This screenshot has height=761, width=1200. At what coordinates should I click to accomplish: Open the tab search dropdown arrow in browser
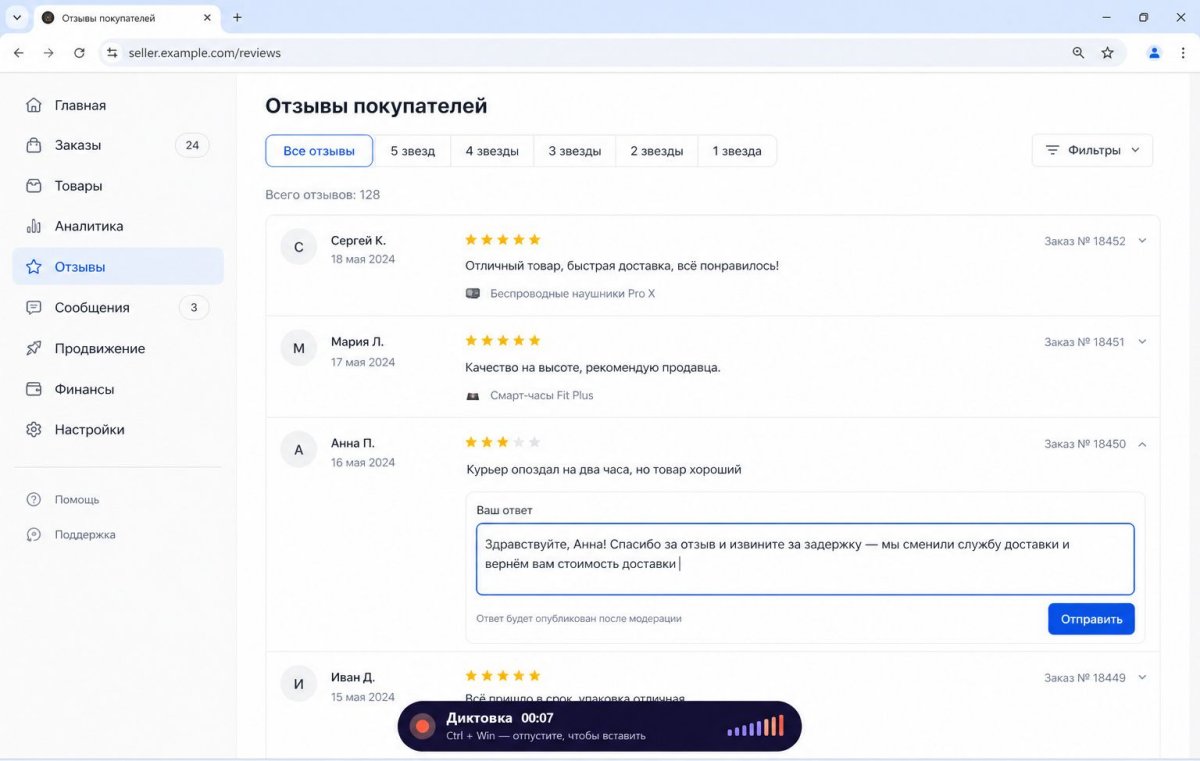(17, 17)
